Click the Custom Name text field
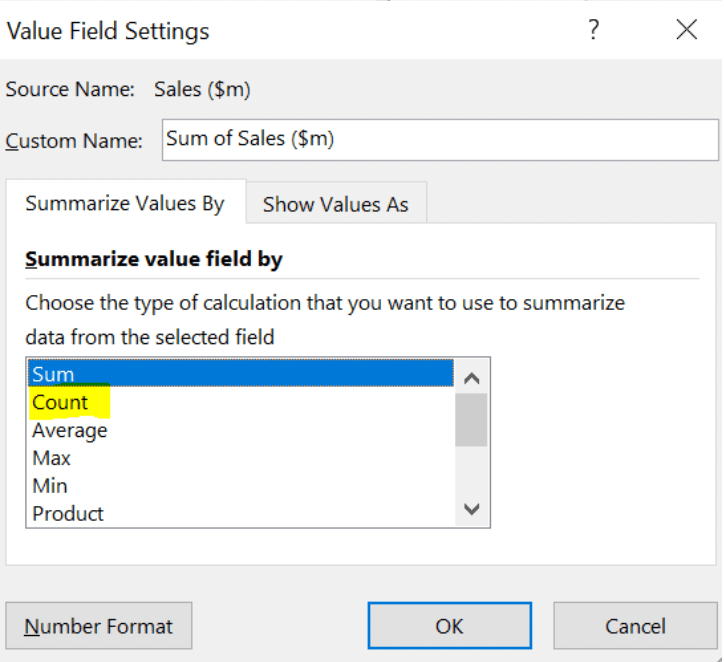 coord(440,140)
